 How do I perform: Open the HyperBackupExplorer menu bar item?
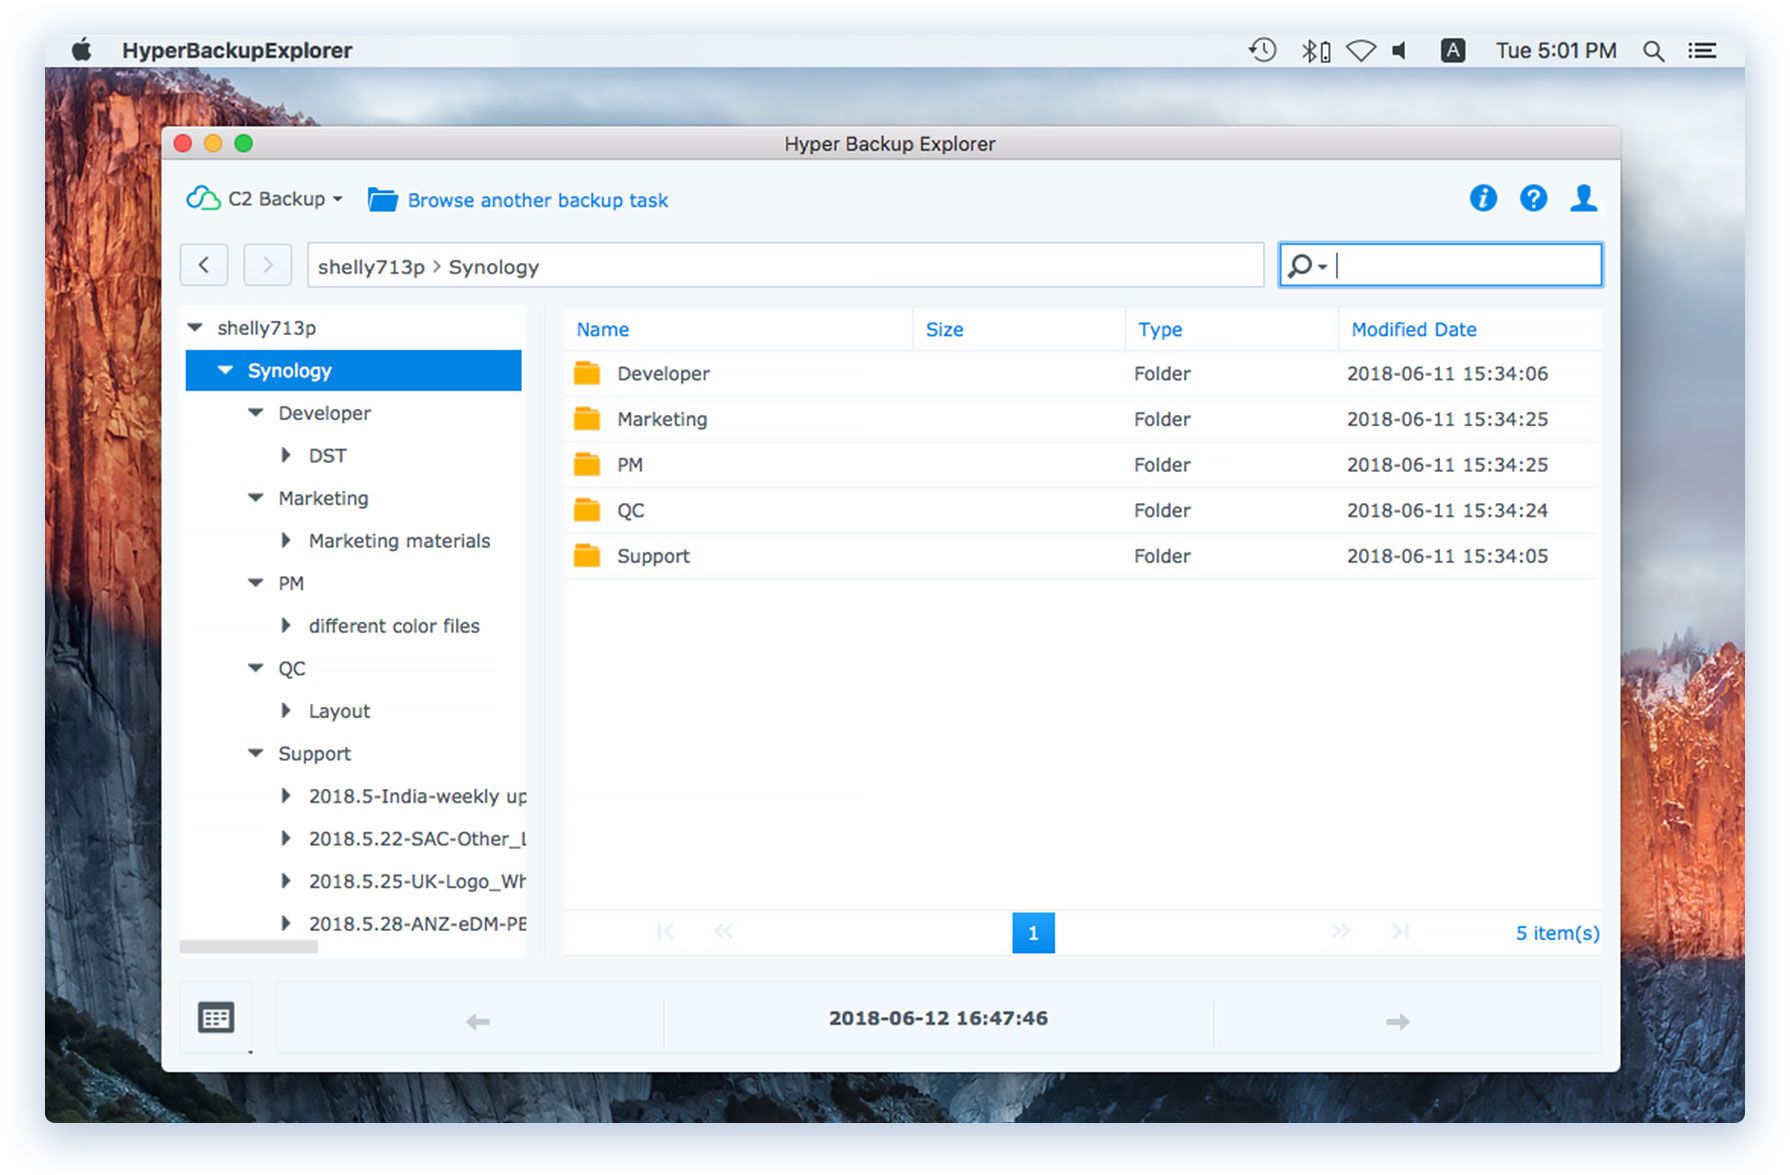pos(237,50)
